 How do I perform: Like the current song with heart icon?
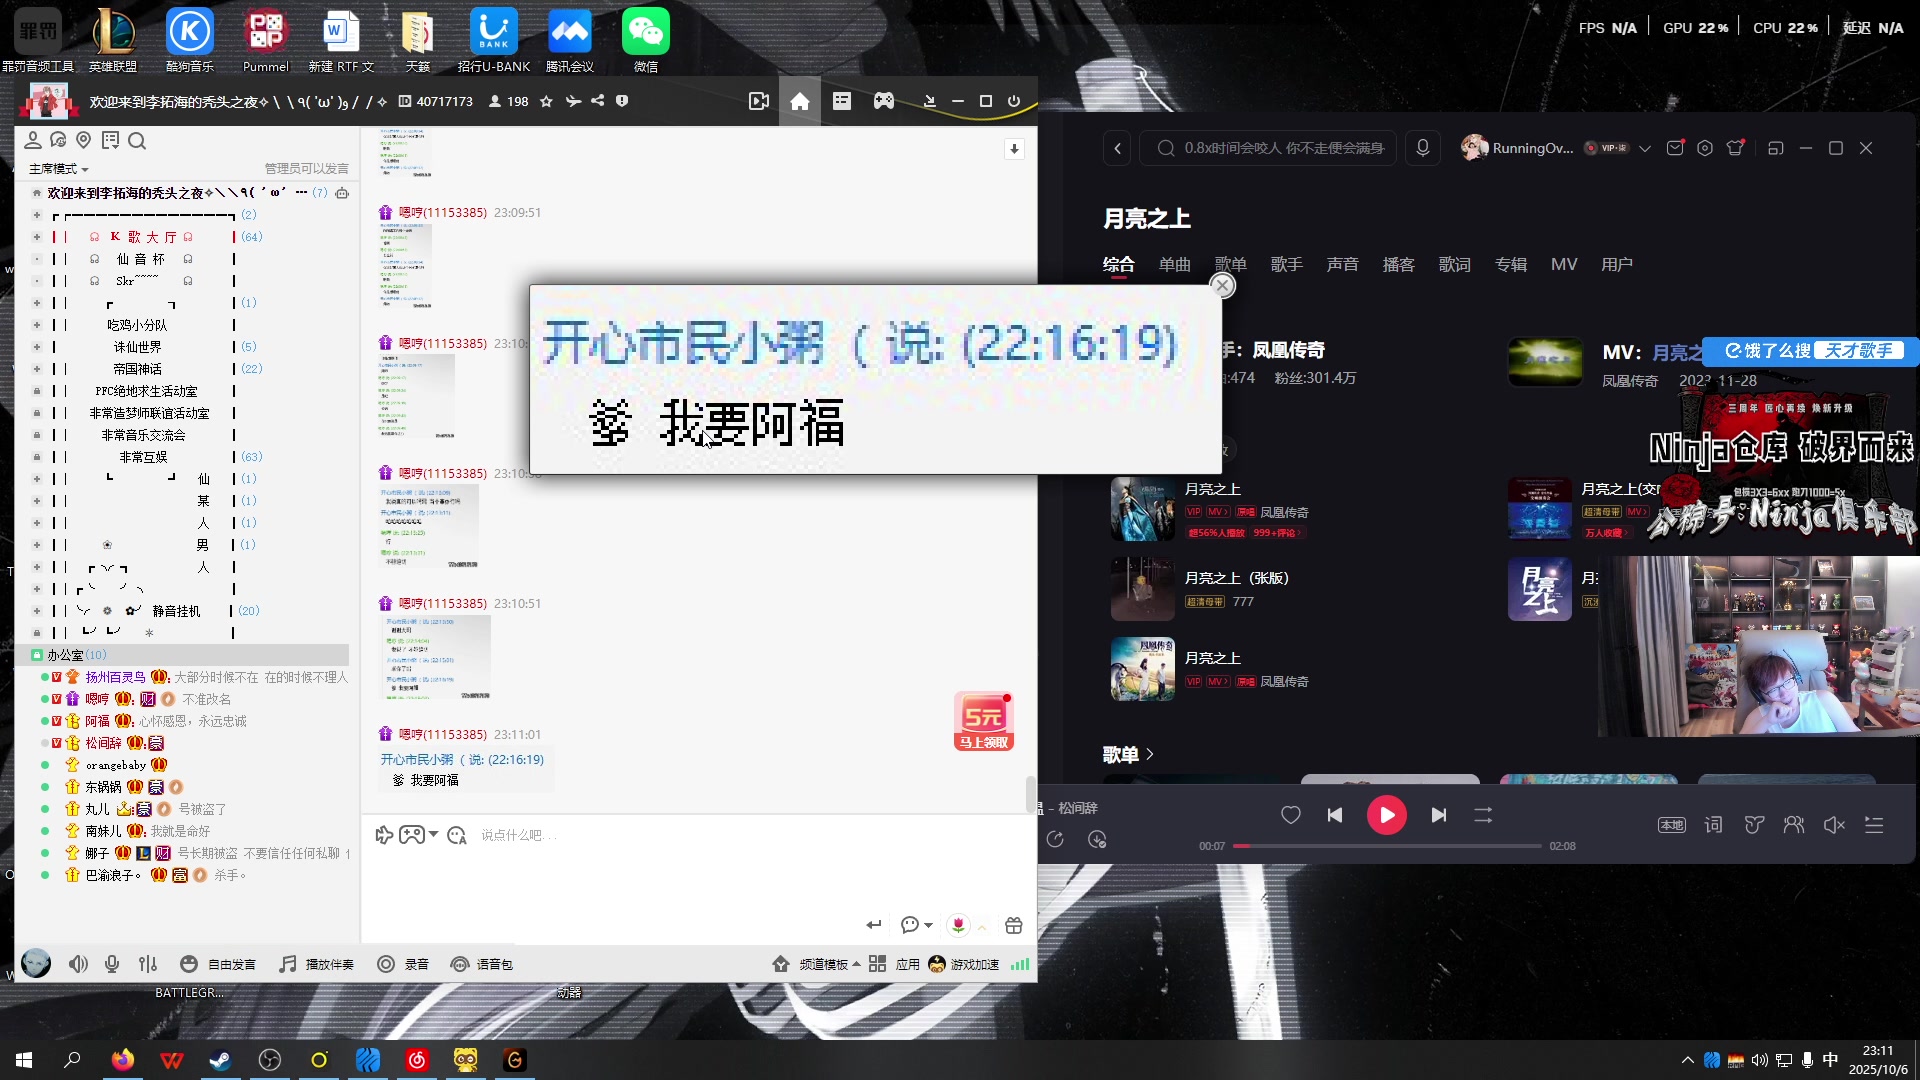pos(1290,815)
